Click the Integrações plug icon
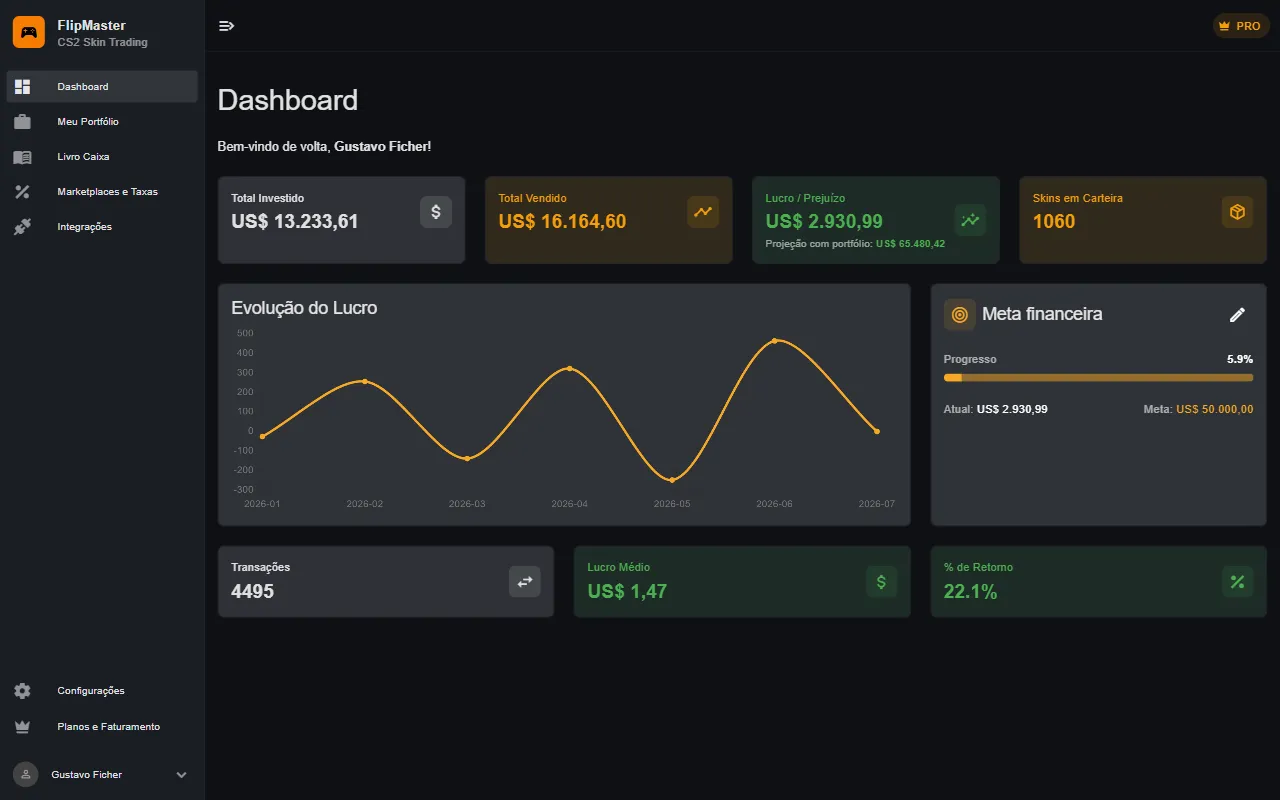Screen dimensions: 1280x800 [22, 227]
